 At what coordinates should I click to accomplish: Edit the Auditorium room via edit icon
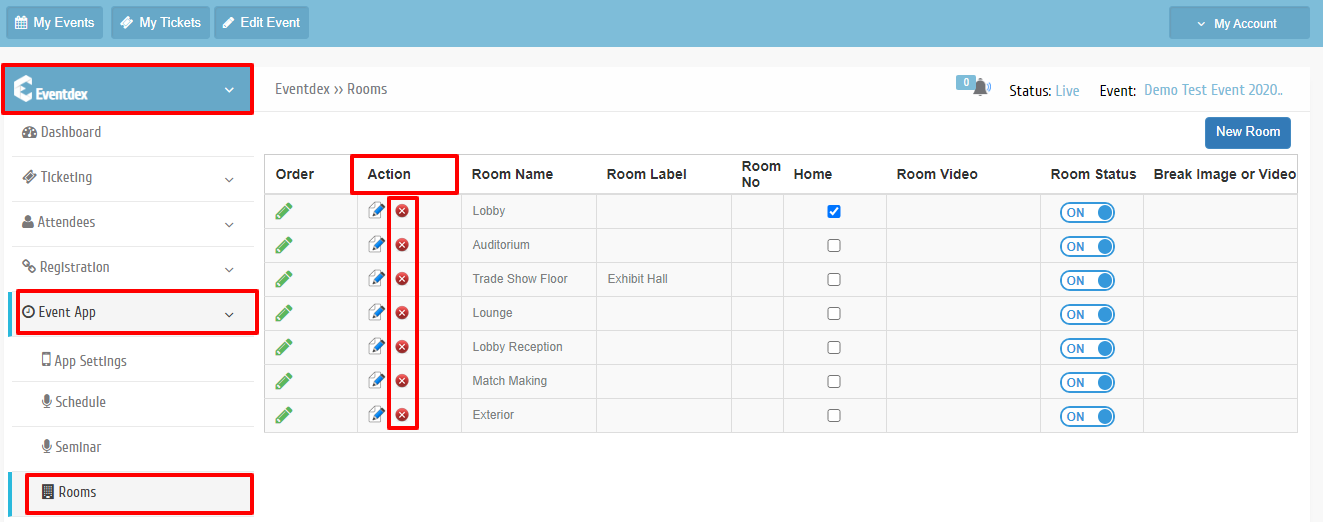(x=377, y=244)
